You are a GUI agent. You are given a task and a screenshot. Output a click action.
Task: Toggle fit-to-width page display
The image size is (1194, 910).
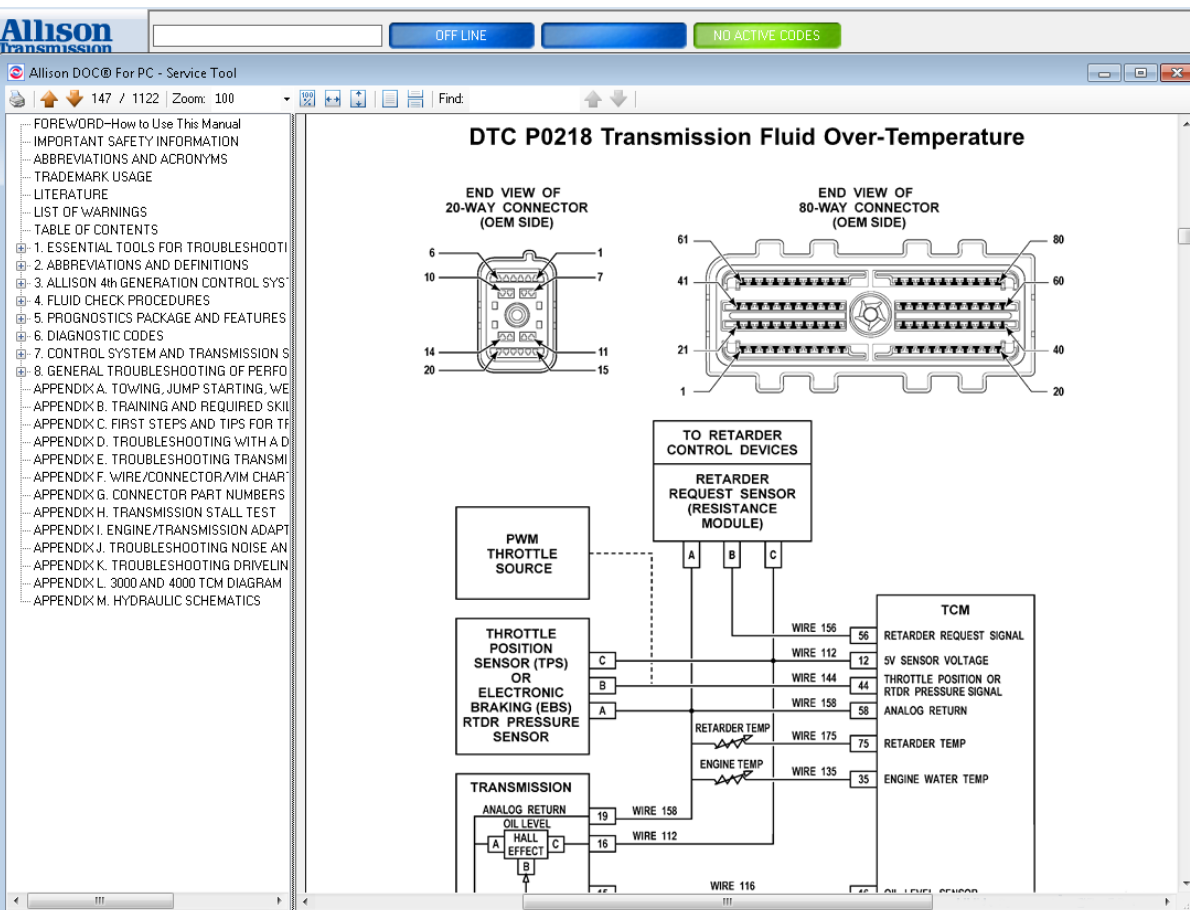pyautogui.click(x=330, y=98)
